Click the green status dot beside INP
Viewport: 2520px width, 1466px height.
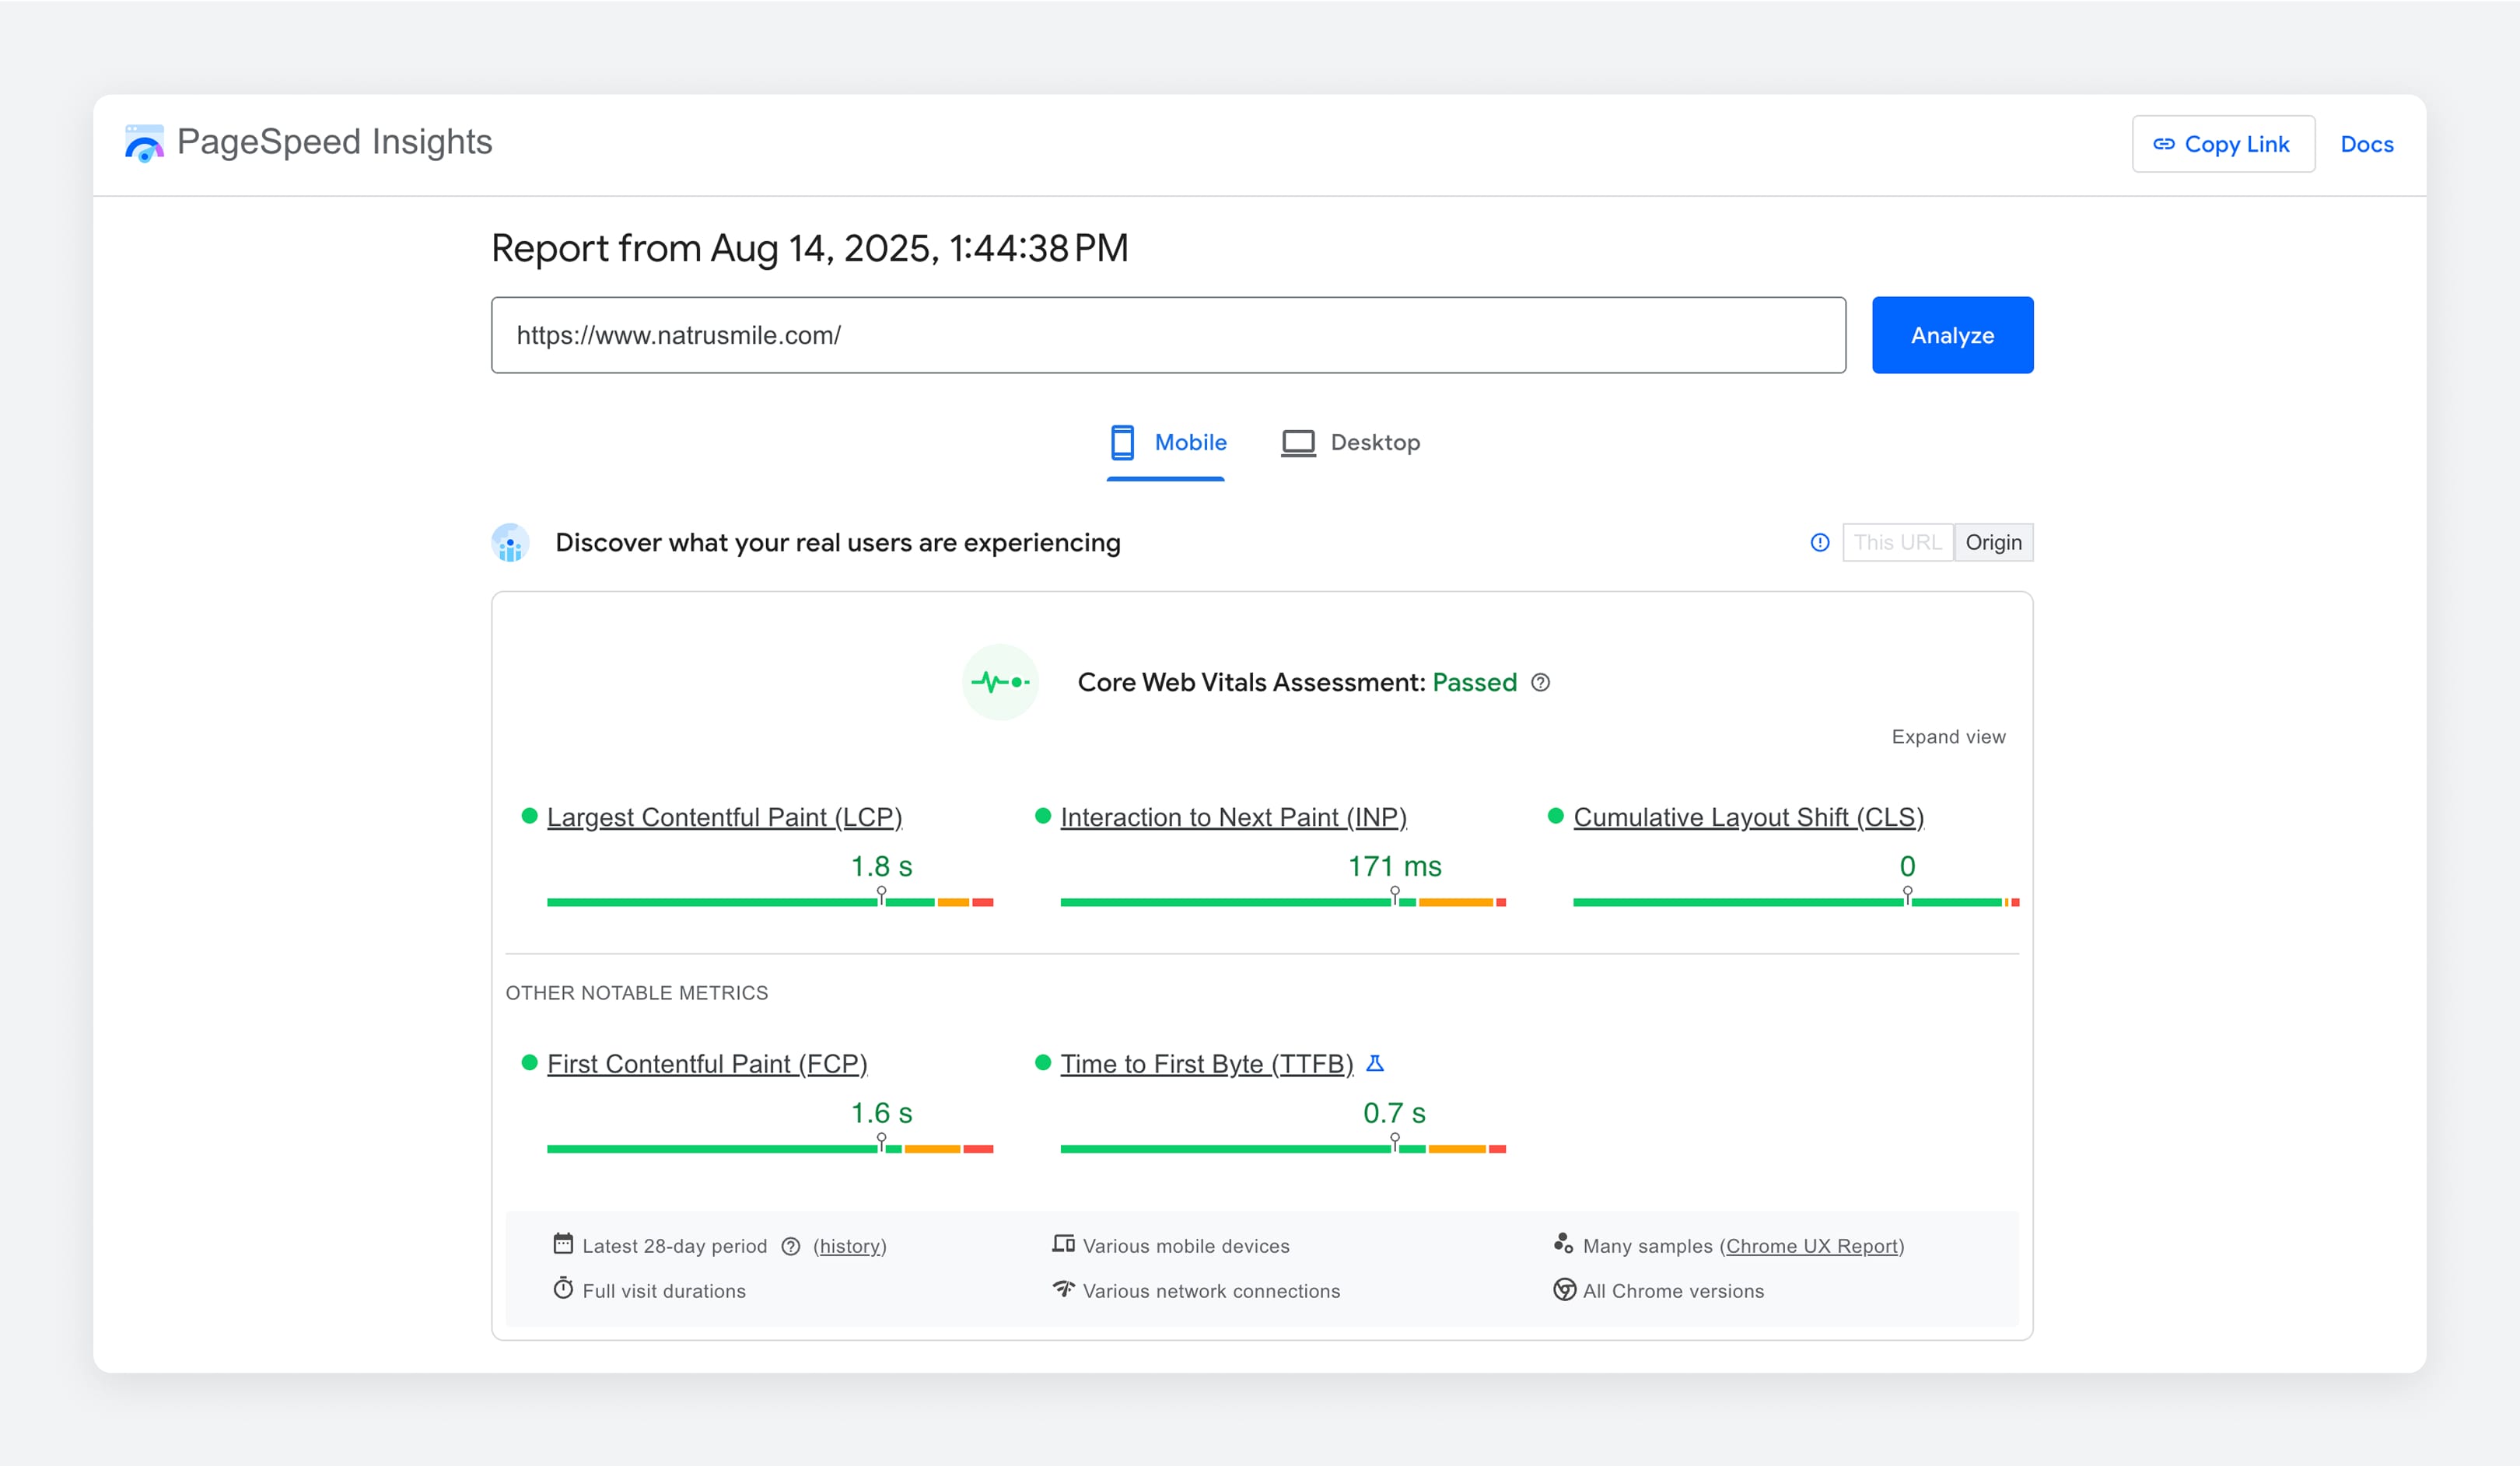coord(1042,816)
